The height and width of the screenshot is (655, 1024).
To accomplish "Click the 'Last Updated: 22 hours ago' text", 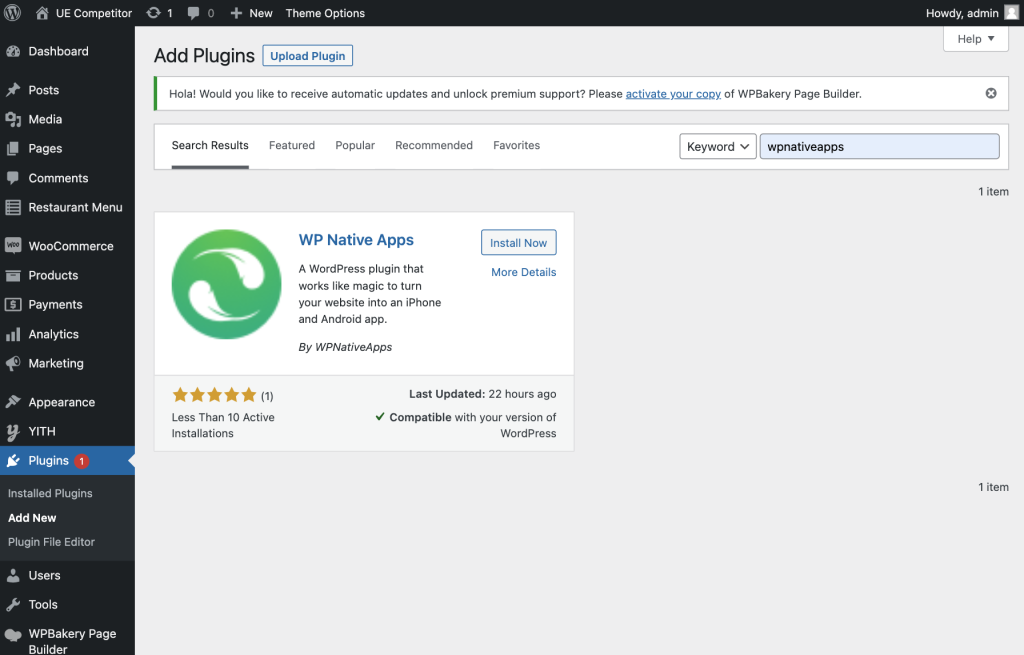I will (x=483, y=394).
